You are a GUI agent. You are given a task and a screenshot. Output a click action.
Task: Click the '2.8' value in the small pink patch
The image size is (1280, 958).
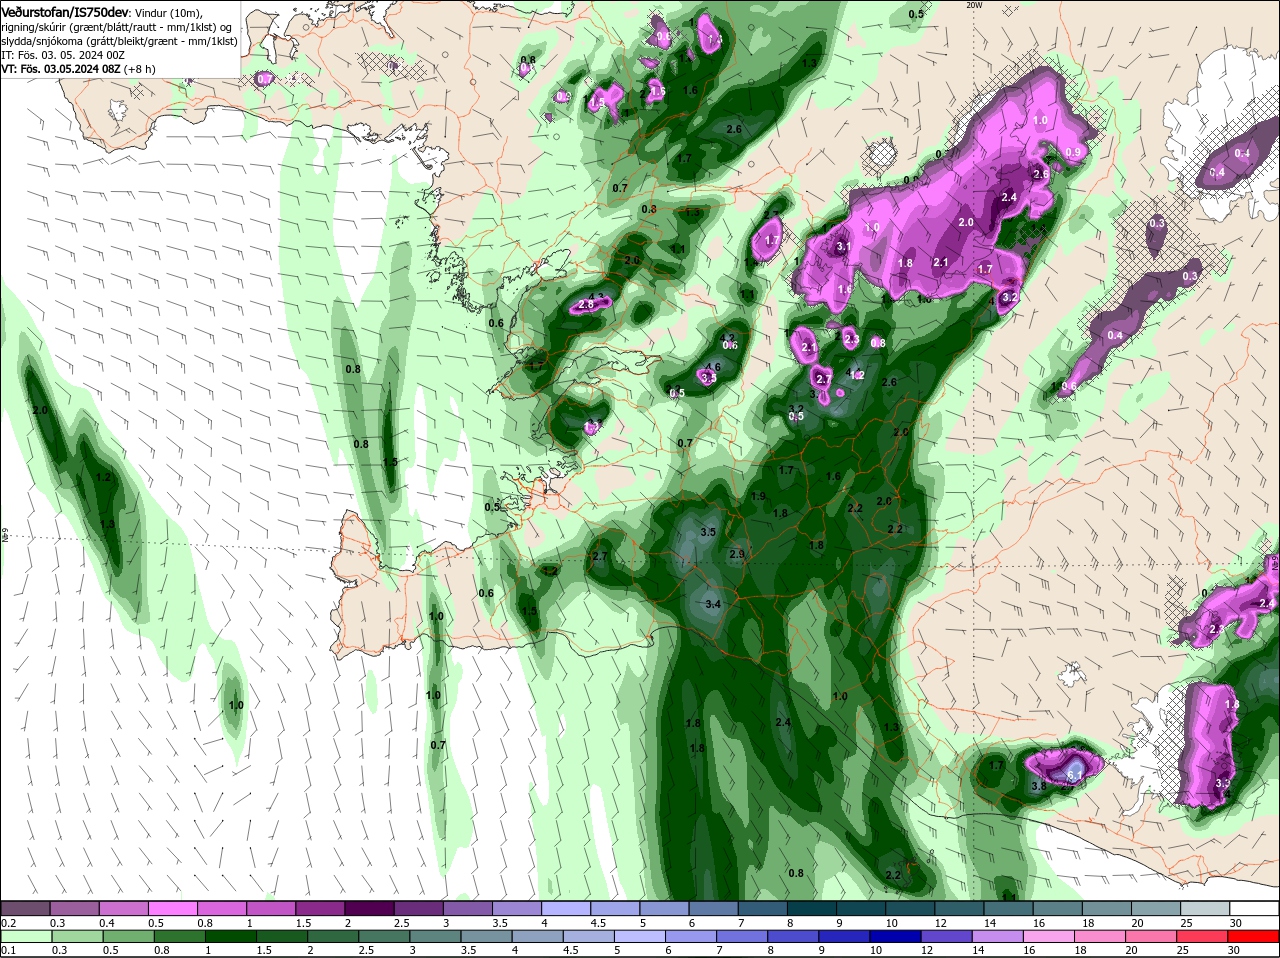tap(586, 304)
